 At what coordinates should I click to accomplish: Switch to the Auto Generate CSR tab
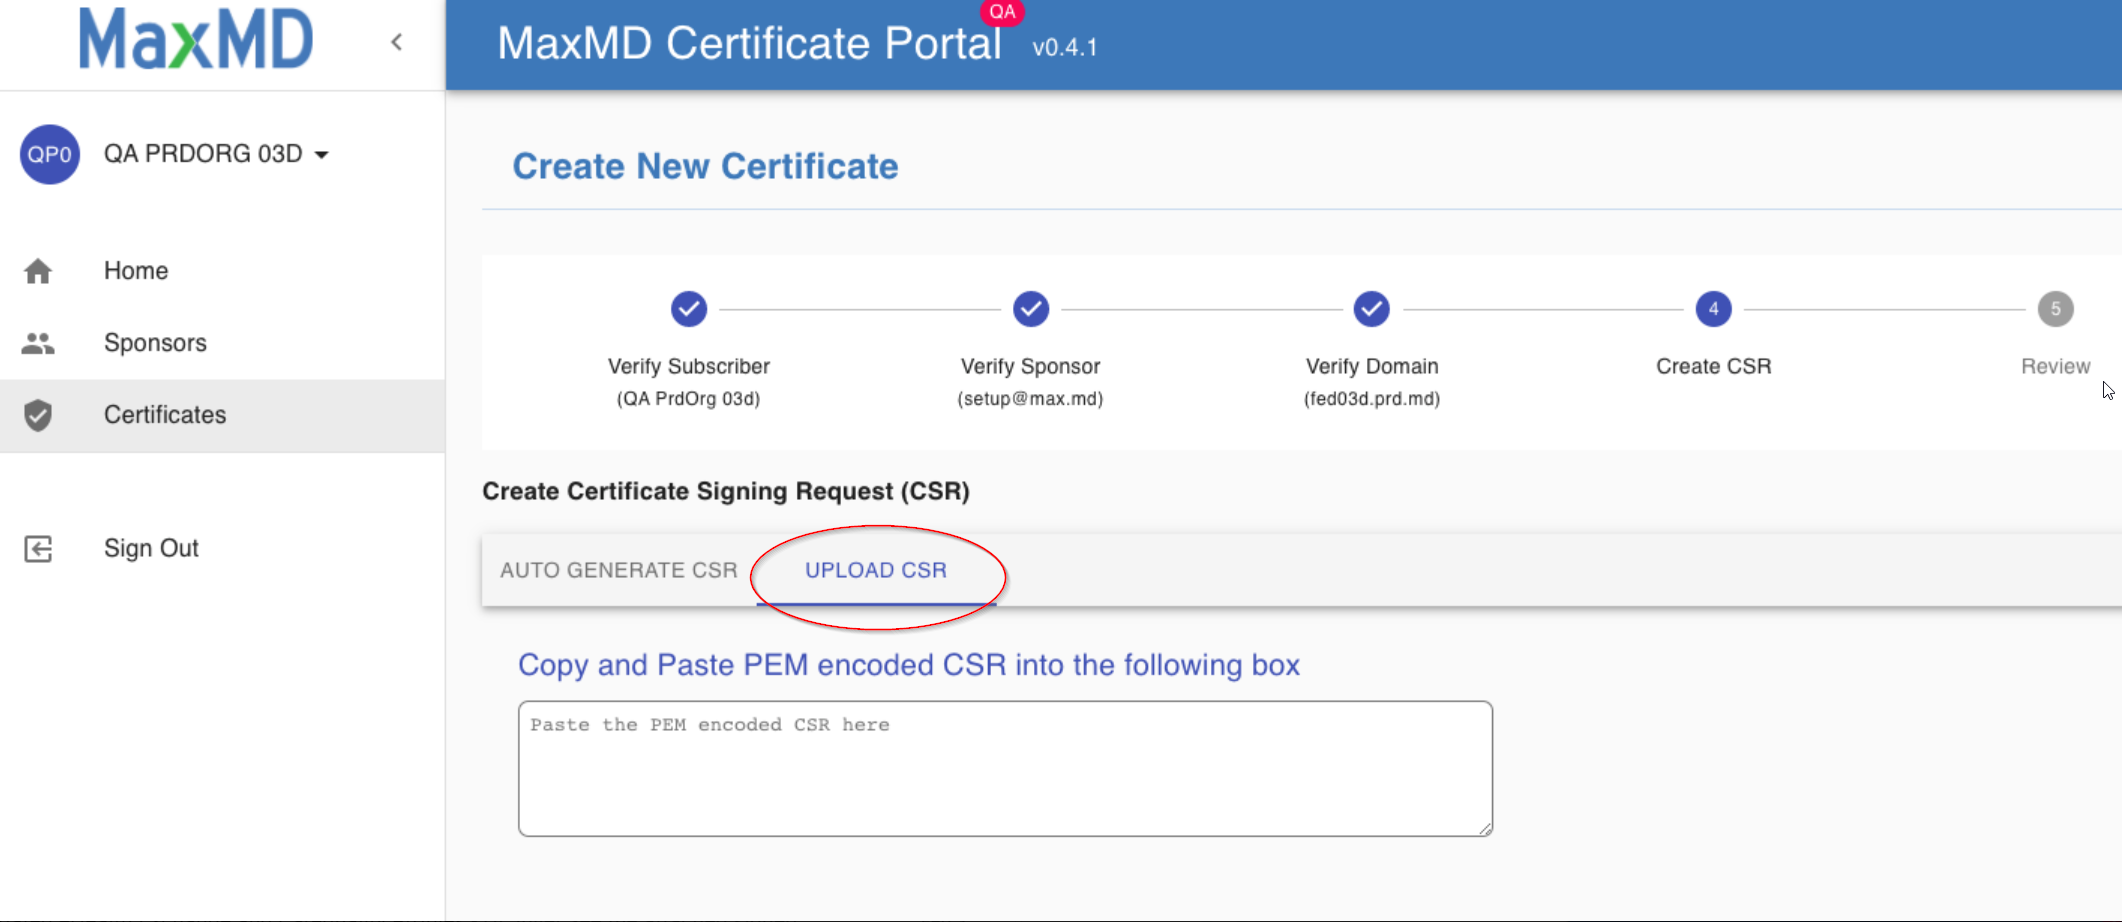[x=619, y=570]
